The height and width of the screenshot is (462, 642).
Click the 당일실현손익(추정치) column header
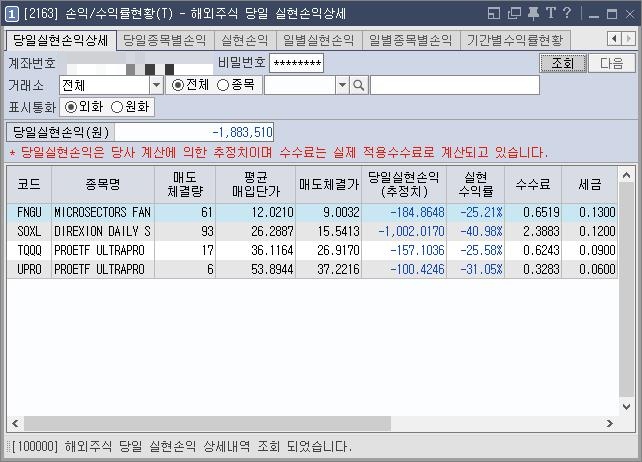[x=404, y=184]
